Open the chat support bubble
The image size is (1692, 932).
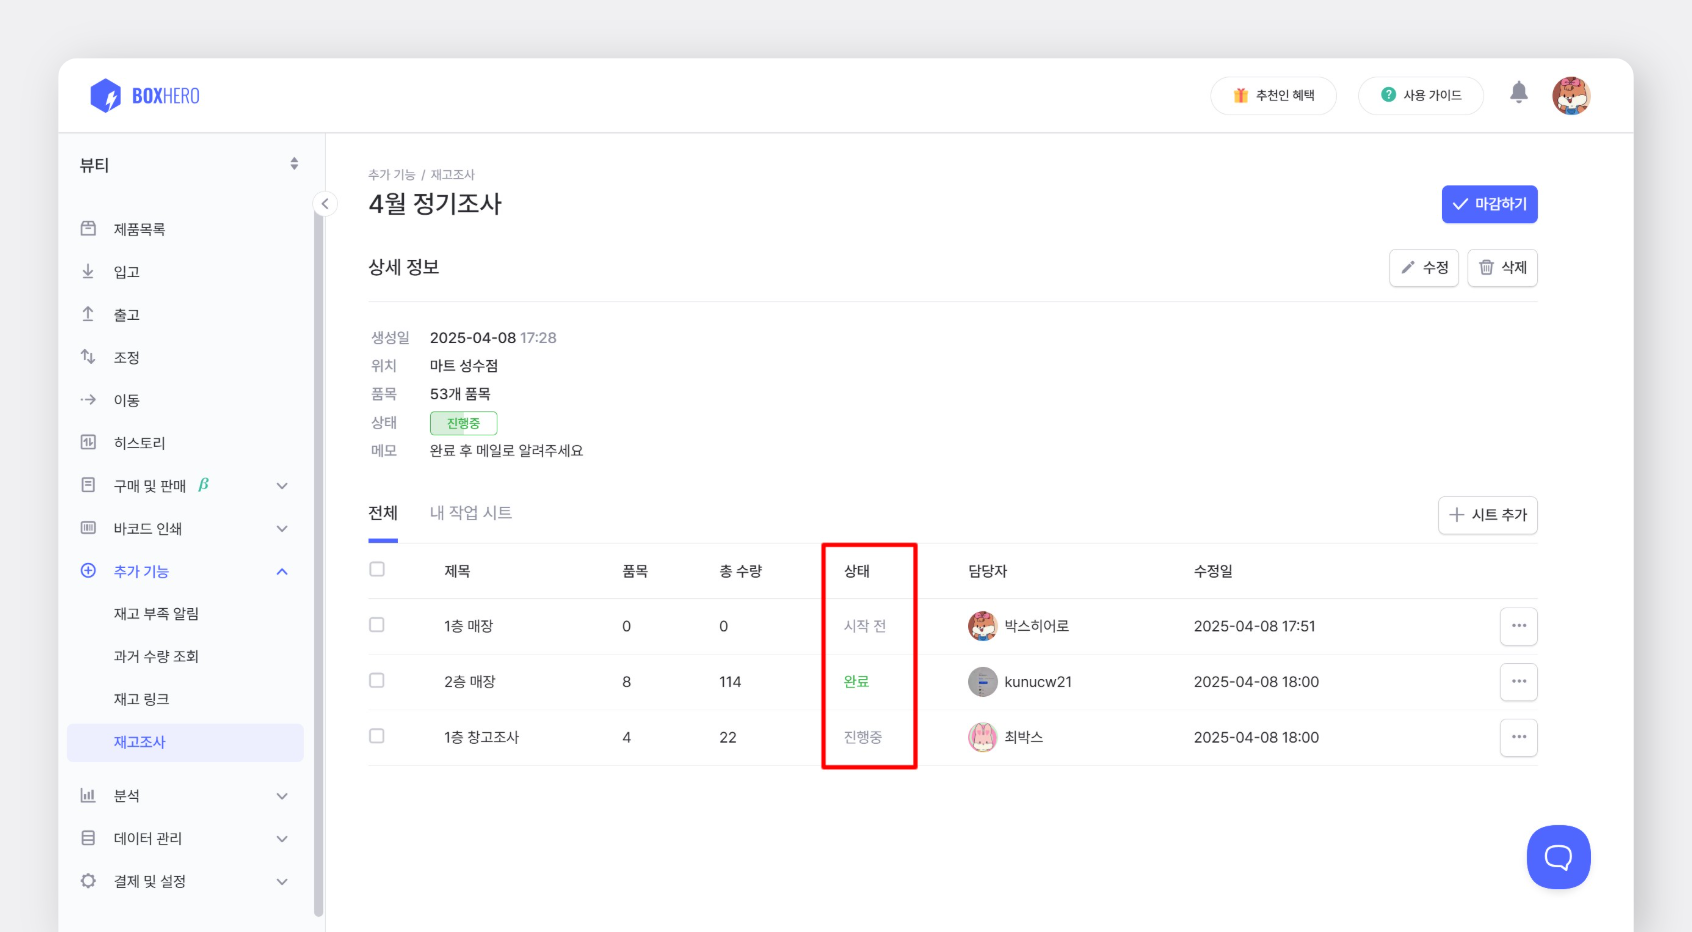(1557, 857)
